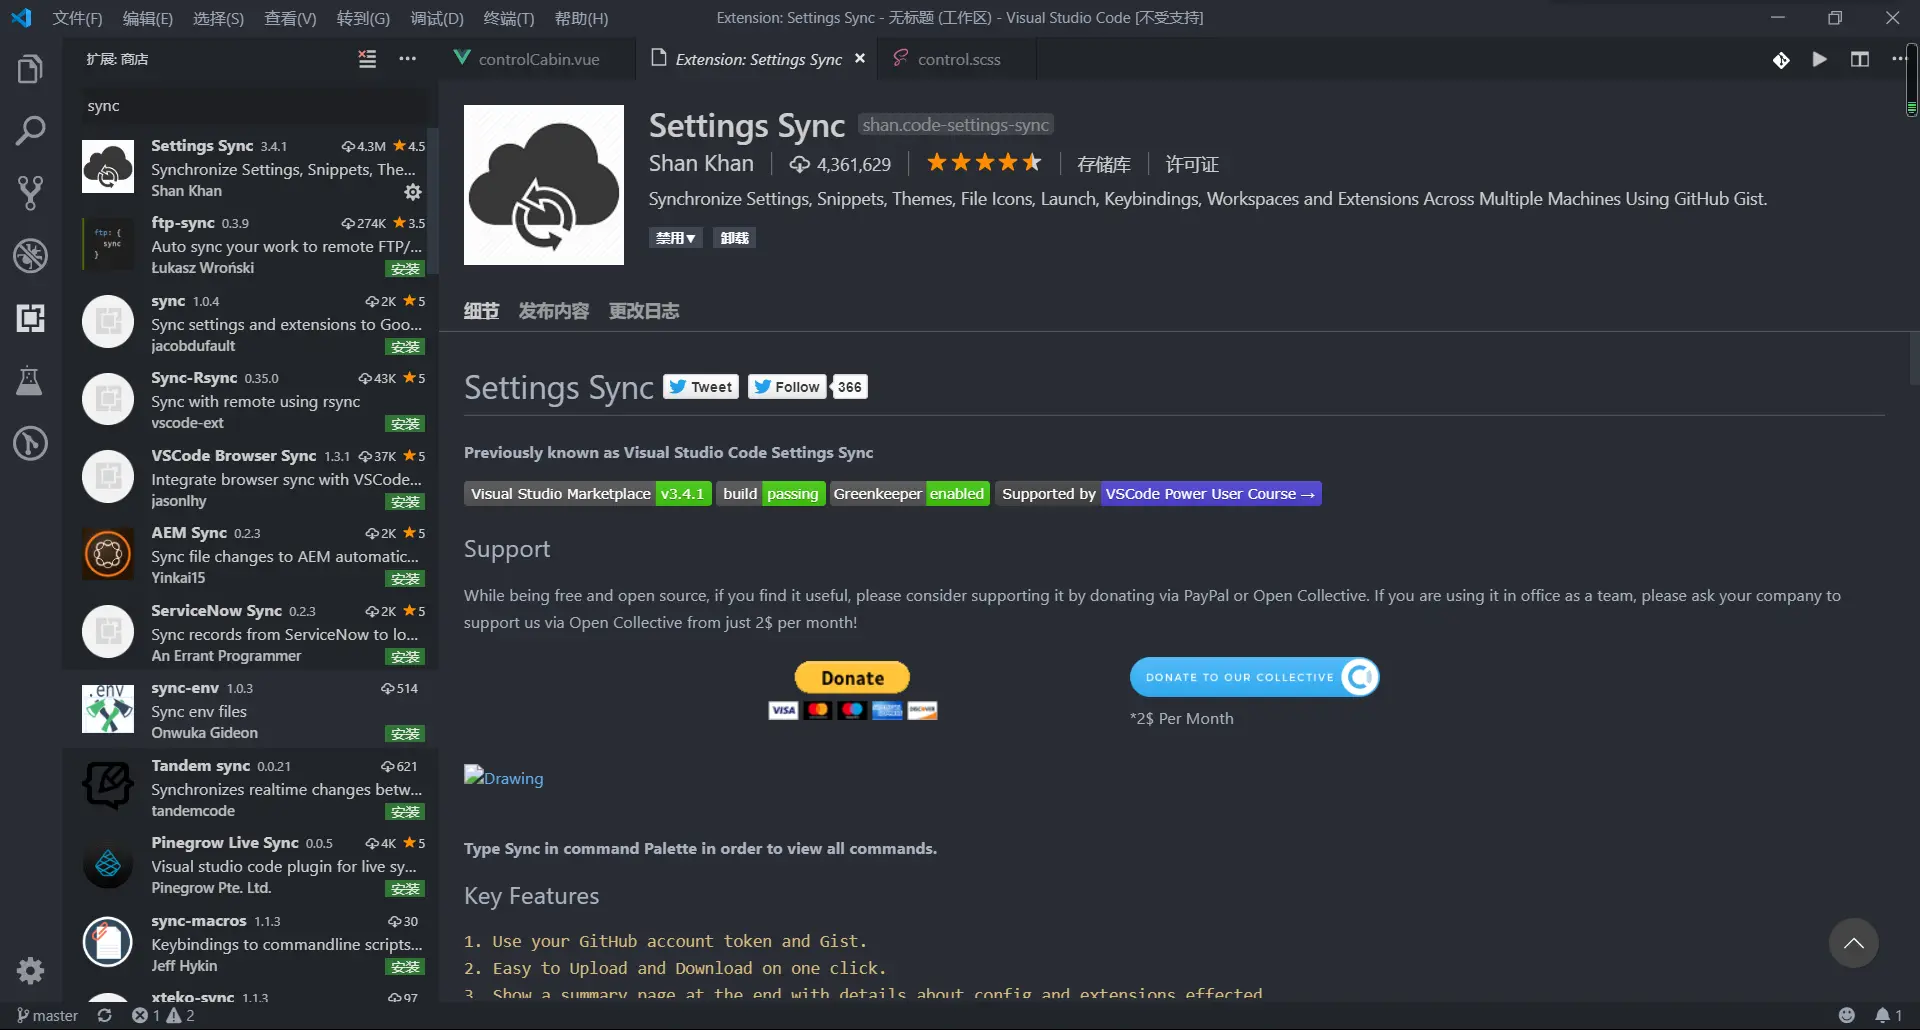Split the editor to the right

[x=1860, y=60]
